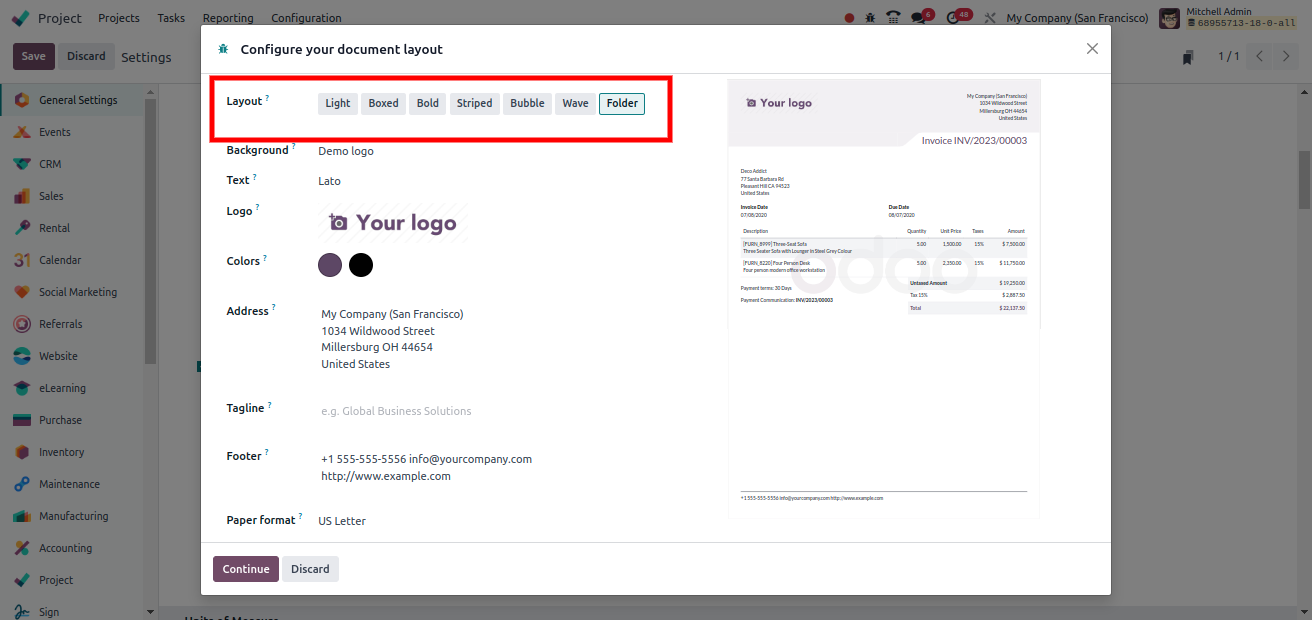1313x621 pixels.
Task: Switch to the Projects menu
Action: coord(118,17)
